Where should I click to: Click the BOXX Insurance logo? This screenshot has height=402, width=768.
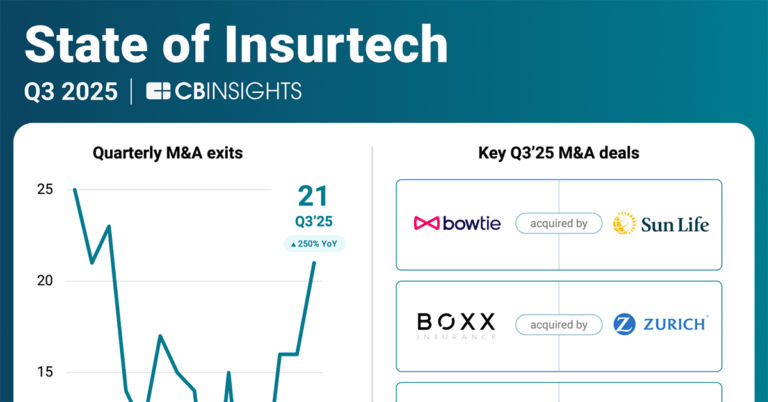click(456, 325)
